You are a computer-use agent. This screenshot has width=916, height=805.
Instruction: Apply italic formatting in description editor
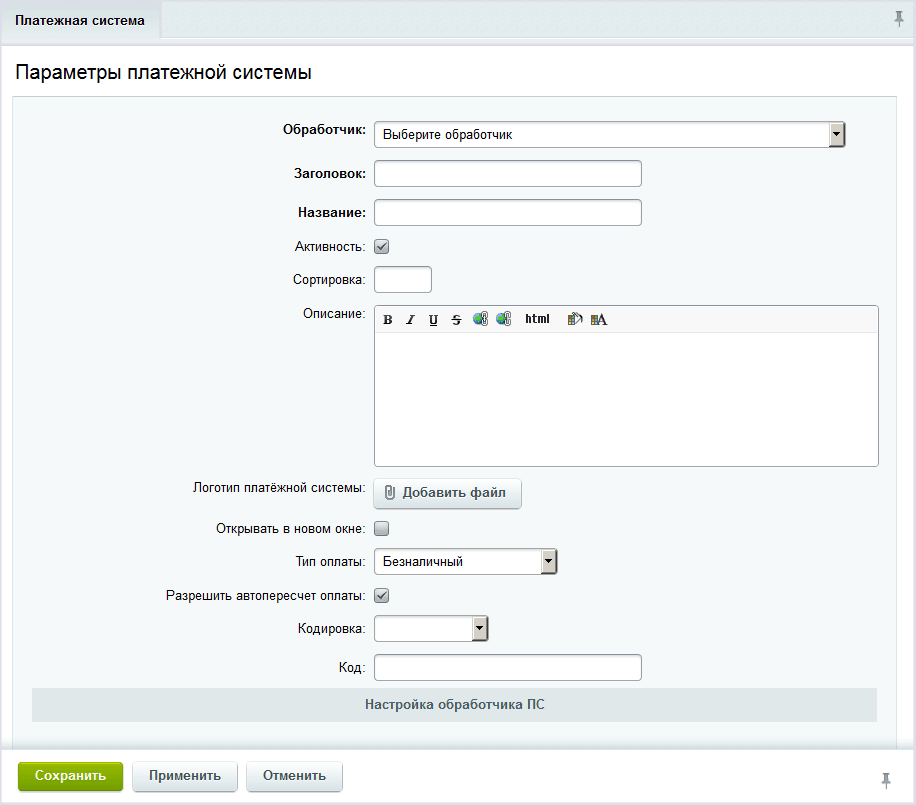pos(410,320)
